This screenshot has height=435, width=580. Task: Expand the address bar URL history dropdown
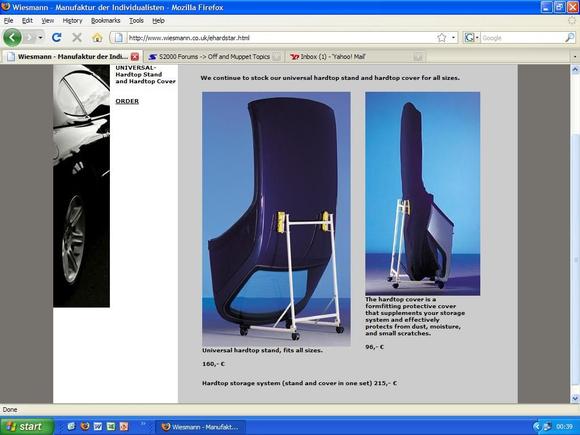453,38
